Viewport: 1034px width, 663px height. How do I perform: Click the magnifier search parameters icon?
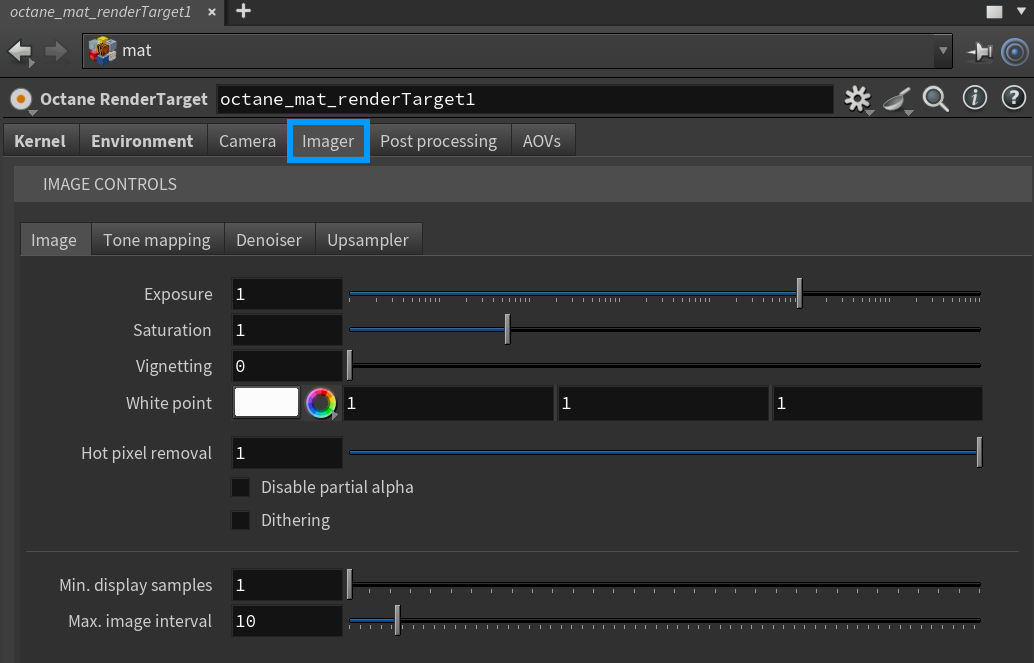coord(935,98)
